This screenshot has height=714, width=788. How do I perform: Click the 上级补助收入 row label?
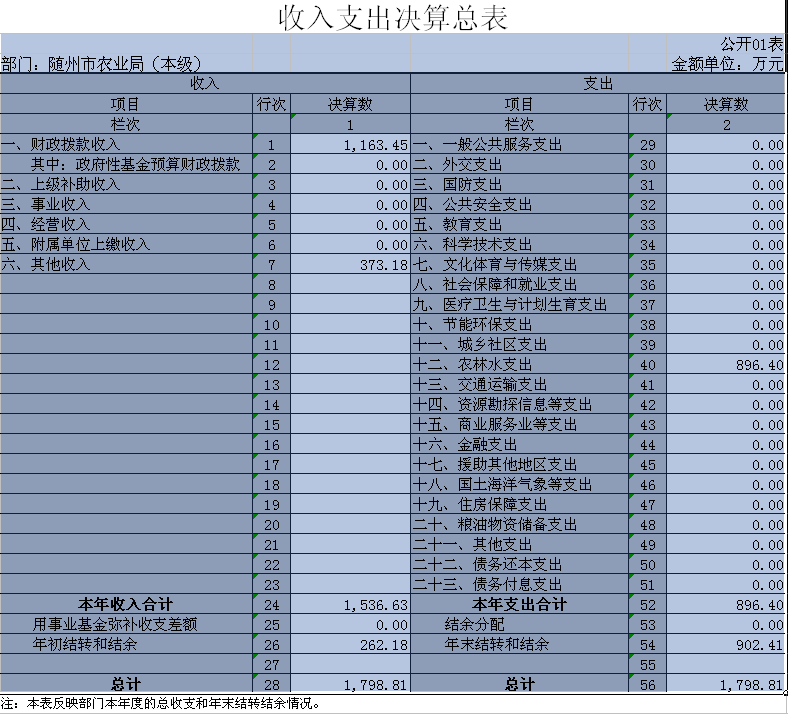61,185
